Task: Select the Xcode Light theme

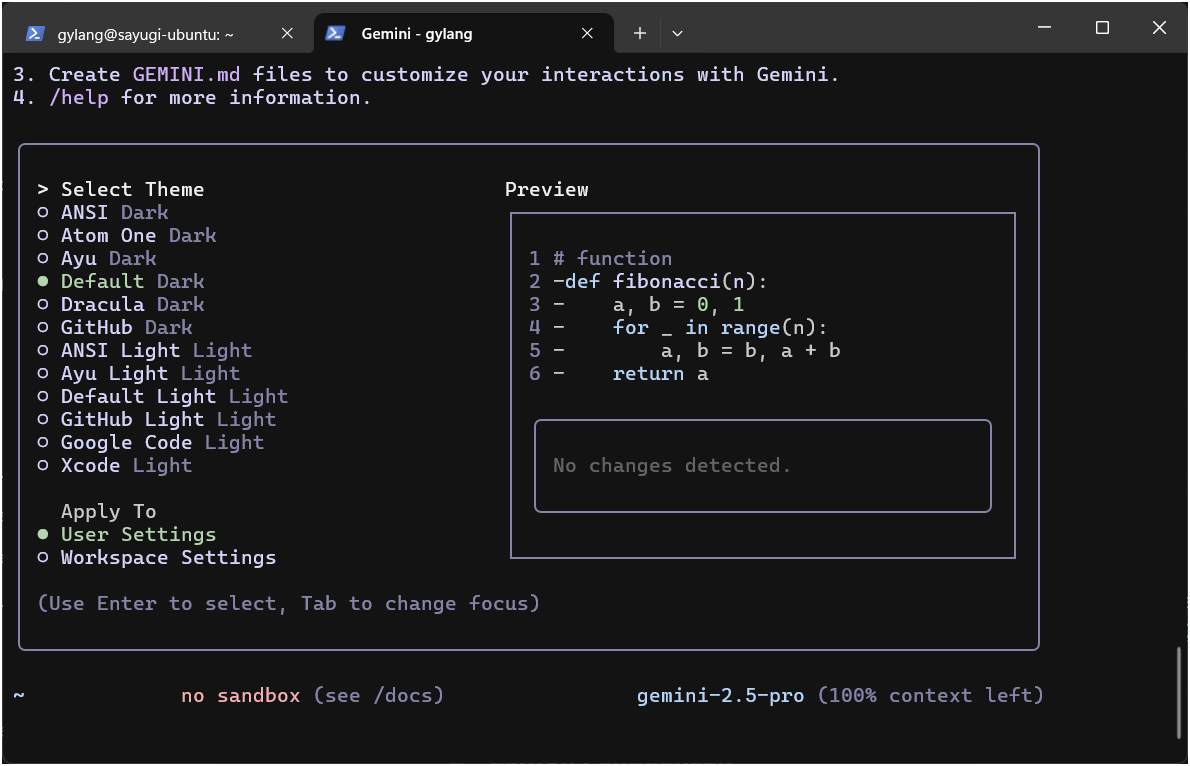Action: pyautogui.click(x=126, y=465)
